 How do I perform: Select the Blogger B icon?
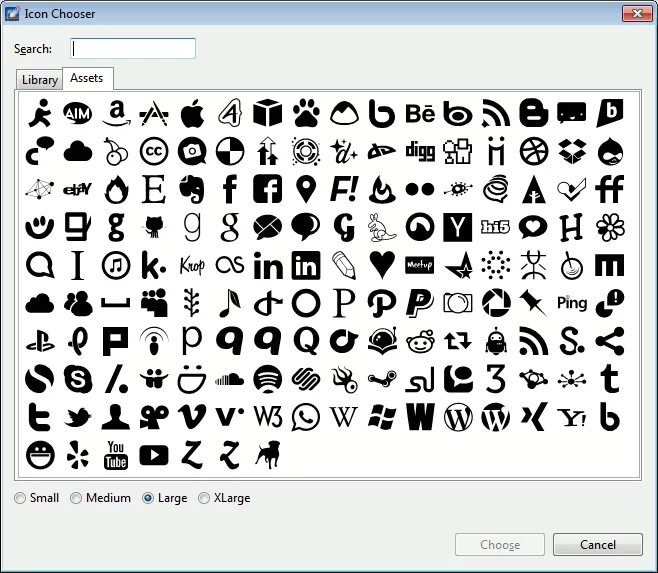pos(534,113)
